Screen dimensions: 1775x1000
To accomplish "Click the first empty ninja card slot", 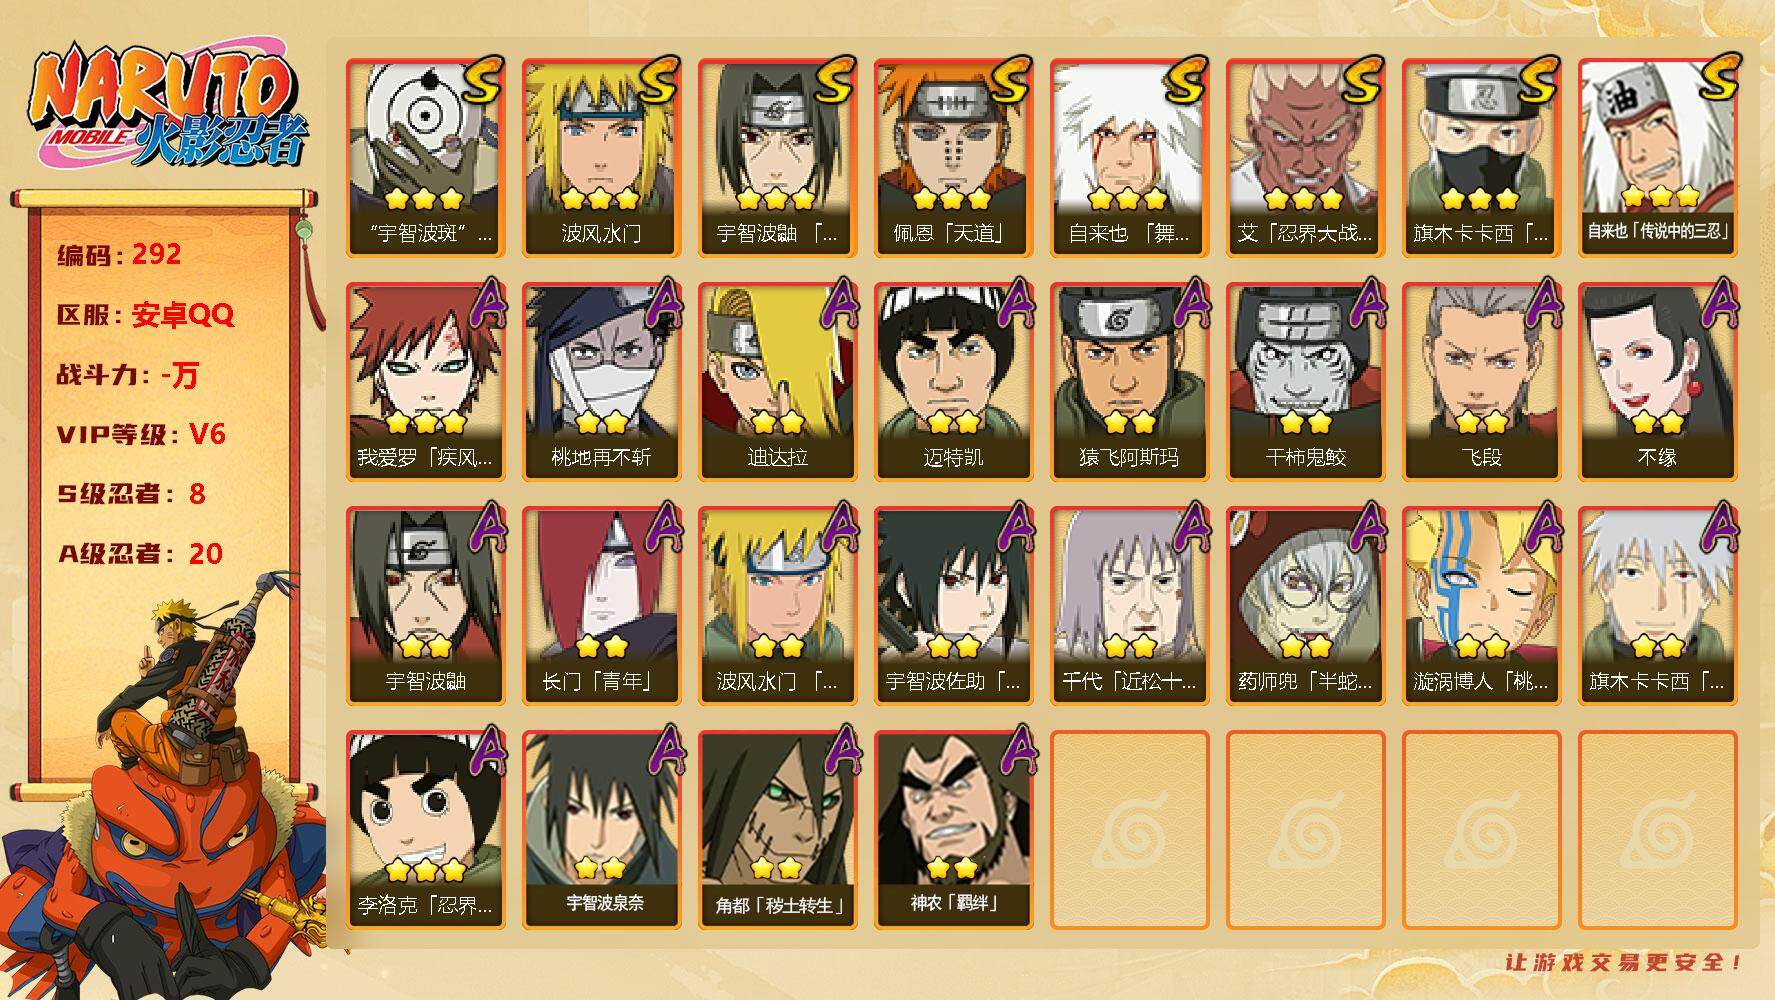I will click(x=1129, y=829).
